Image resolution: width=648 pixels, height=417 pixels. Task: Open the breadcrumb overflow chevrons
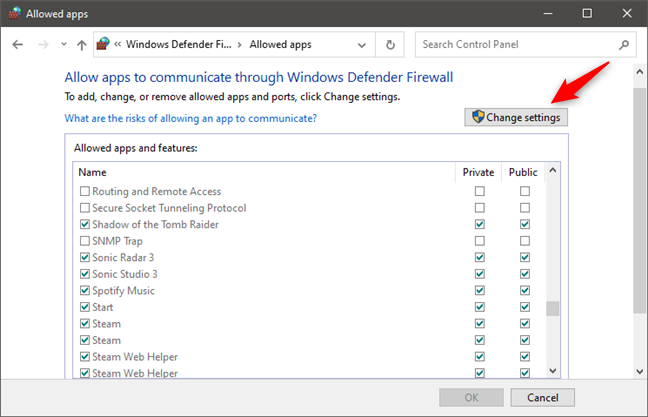pyautogui.click(x=118, y=44)
